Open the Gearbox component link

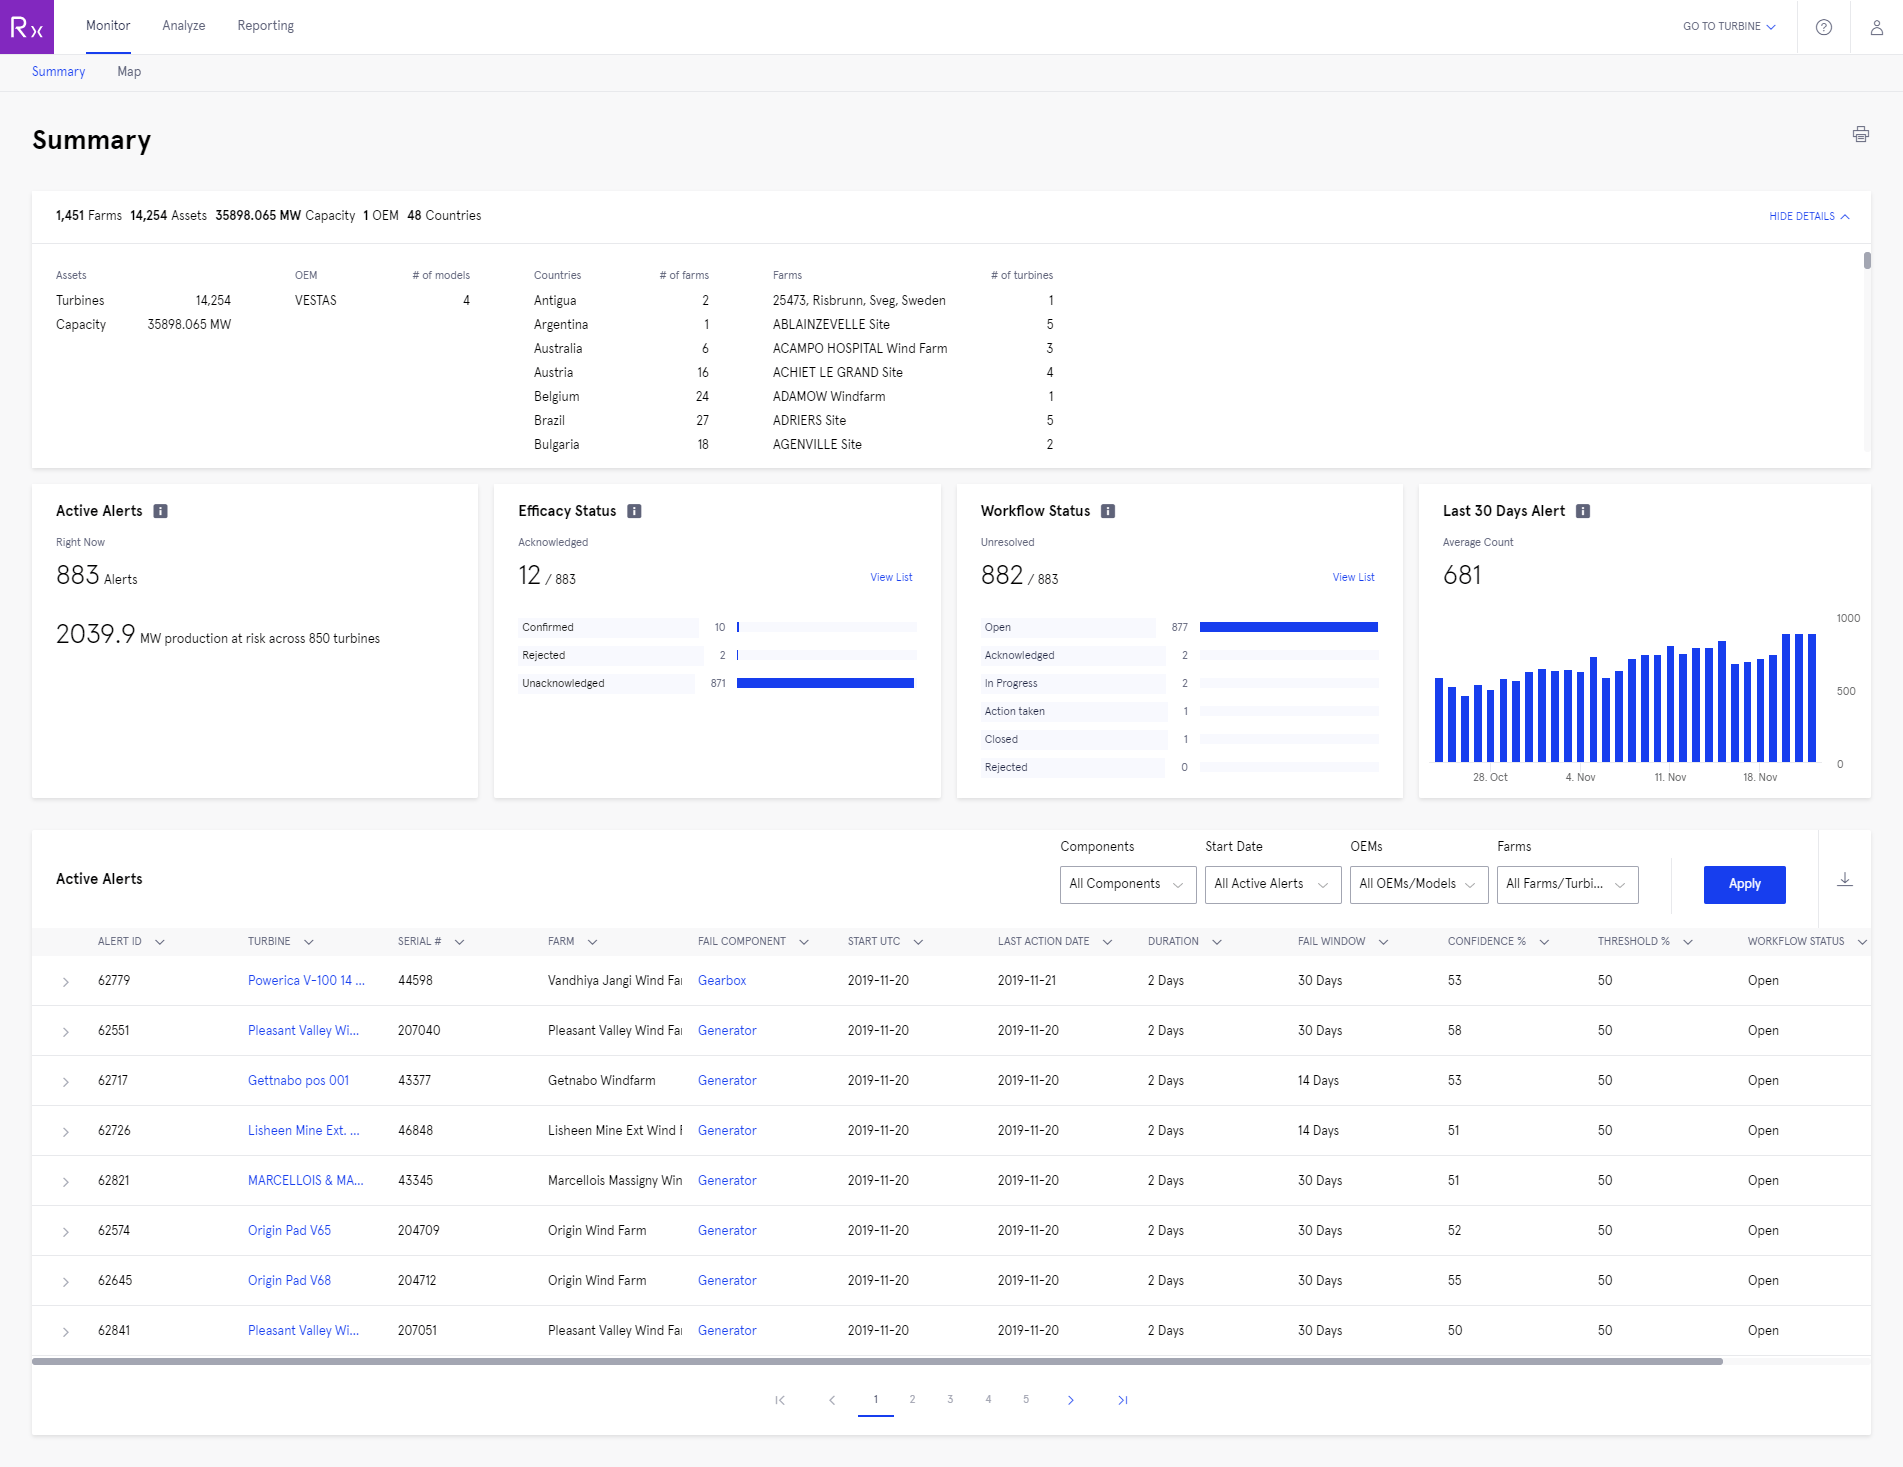click(721, 980)
